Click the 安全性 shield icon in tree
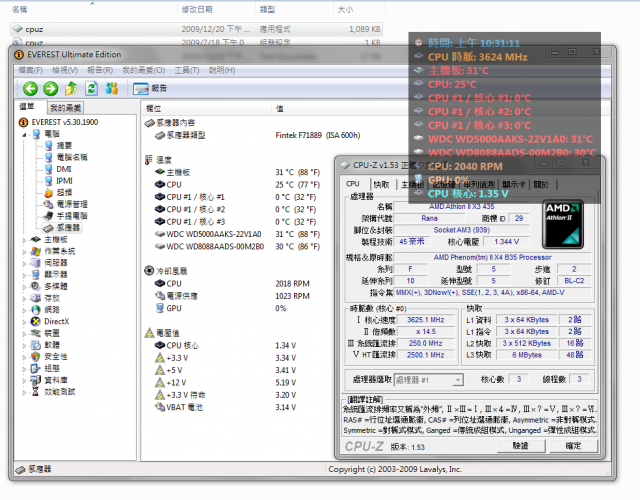 pyautogui.click(x=36, y=357)
